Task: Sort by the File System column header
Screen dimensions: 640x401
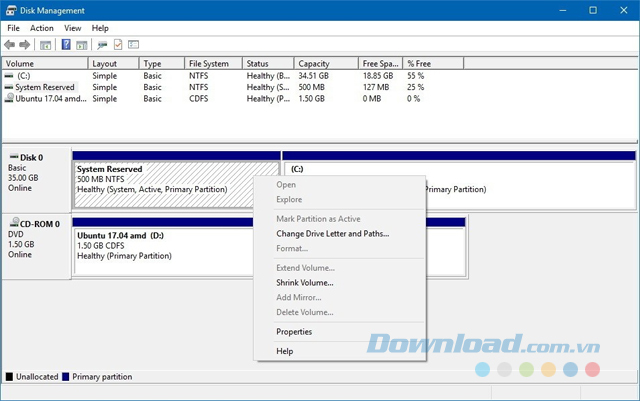Action: tap(213, 63)
